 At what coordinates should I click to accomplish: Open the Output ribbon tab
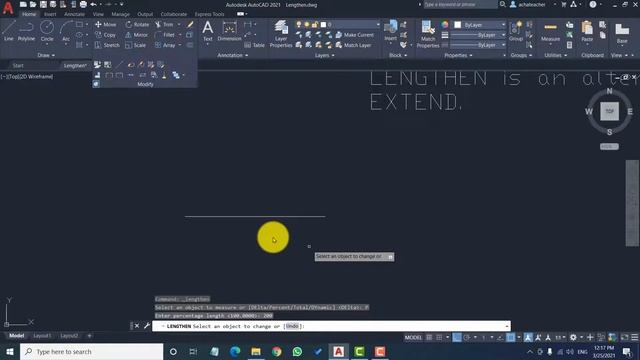[x=145, y=14]
